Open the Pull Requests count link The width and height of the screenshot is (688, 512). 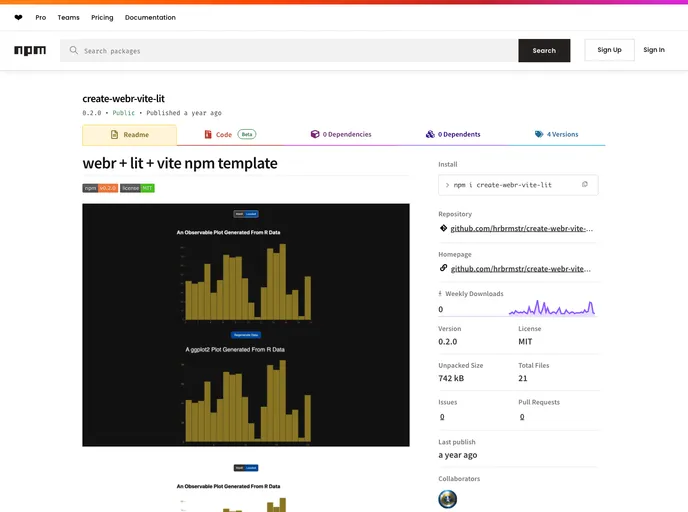(522, 417)
